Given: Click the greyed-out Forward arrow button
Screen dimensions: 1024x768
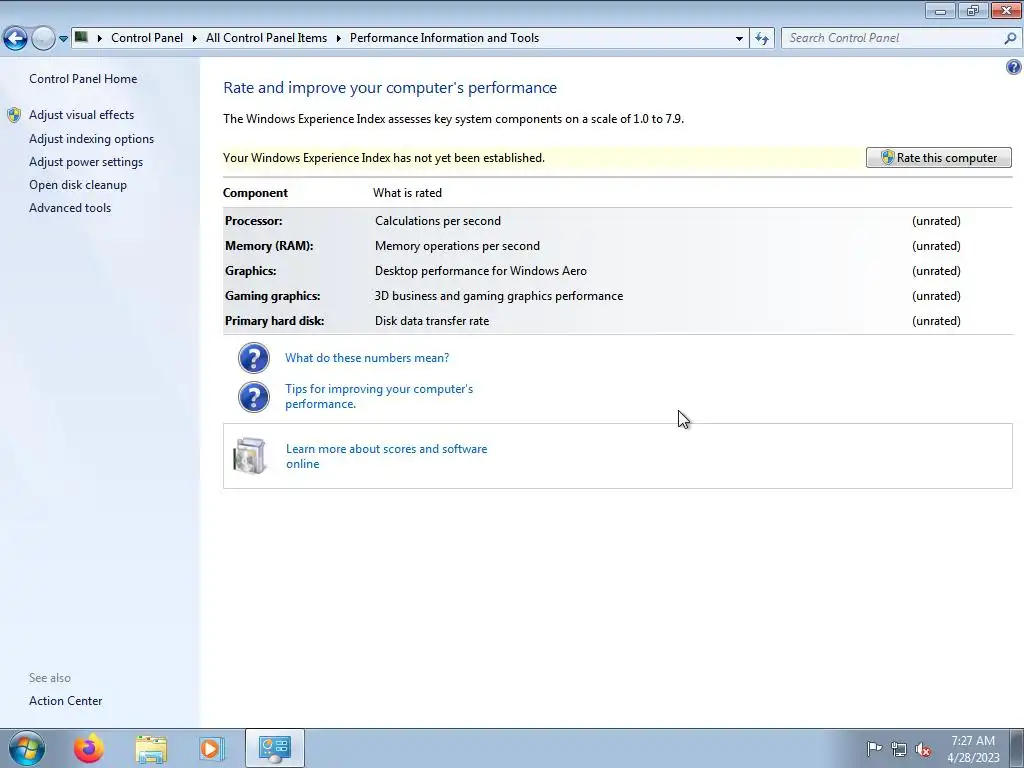Looking at the screenshot, I should [43, 39].
